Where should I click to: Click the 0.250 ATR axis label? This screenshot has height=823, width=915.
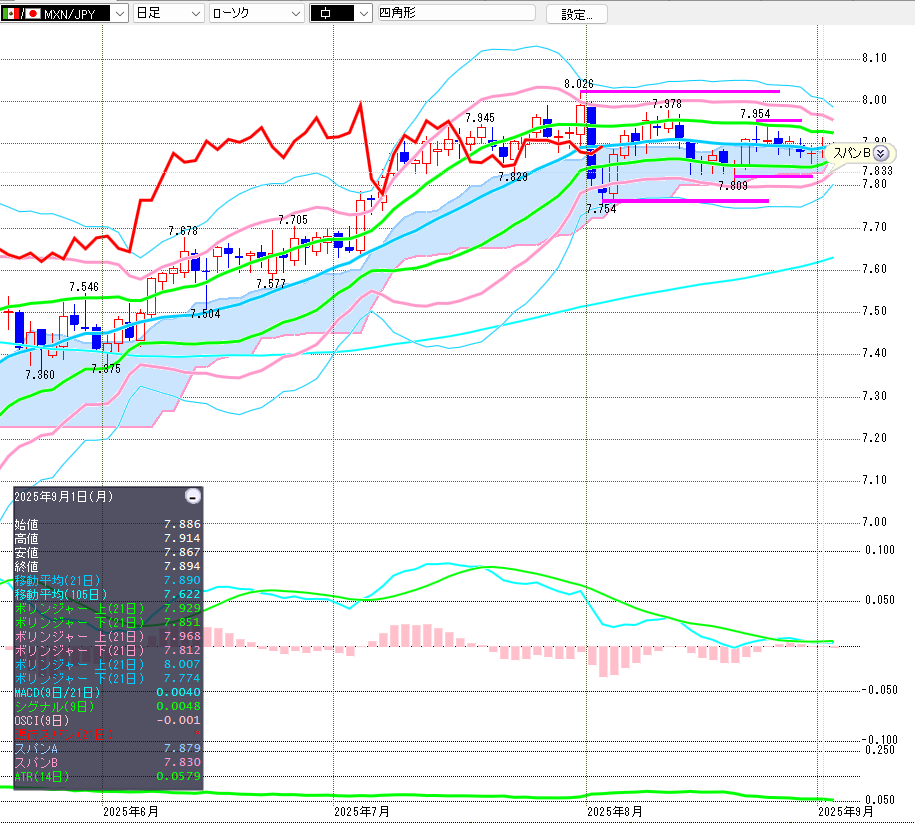(x=880, y=750)
